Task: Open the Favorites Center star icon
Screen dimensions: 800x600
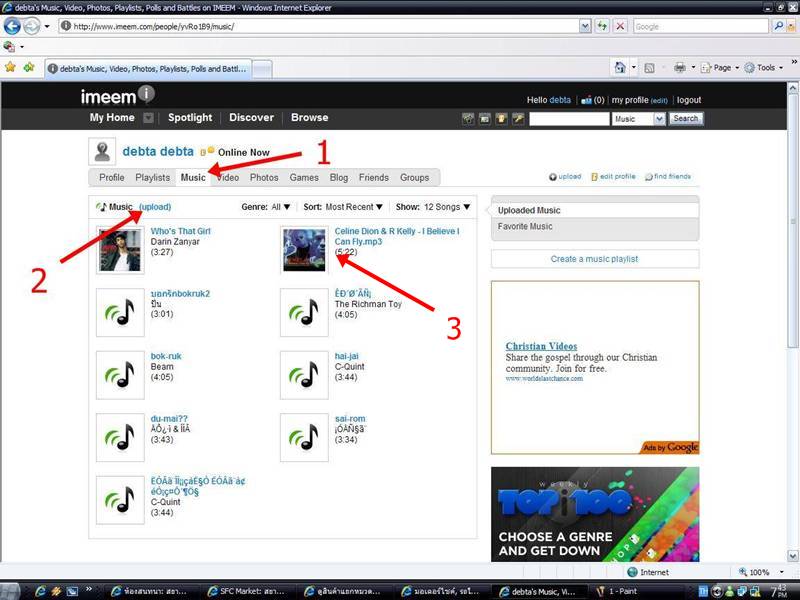Action: pyautogui.click(x=10, y=67)
